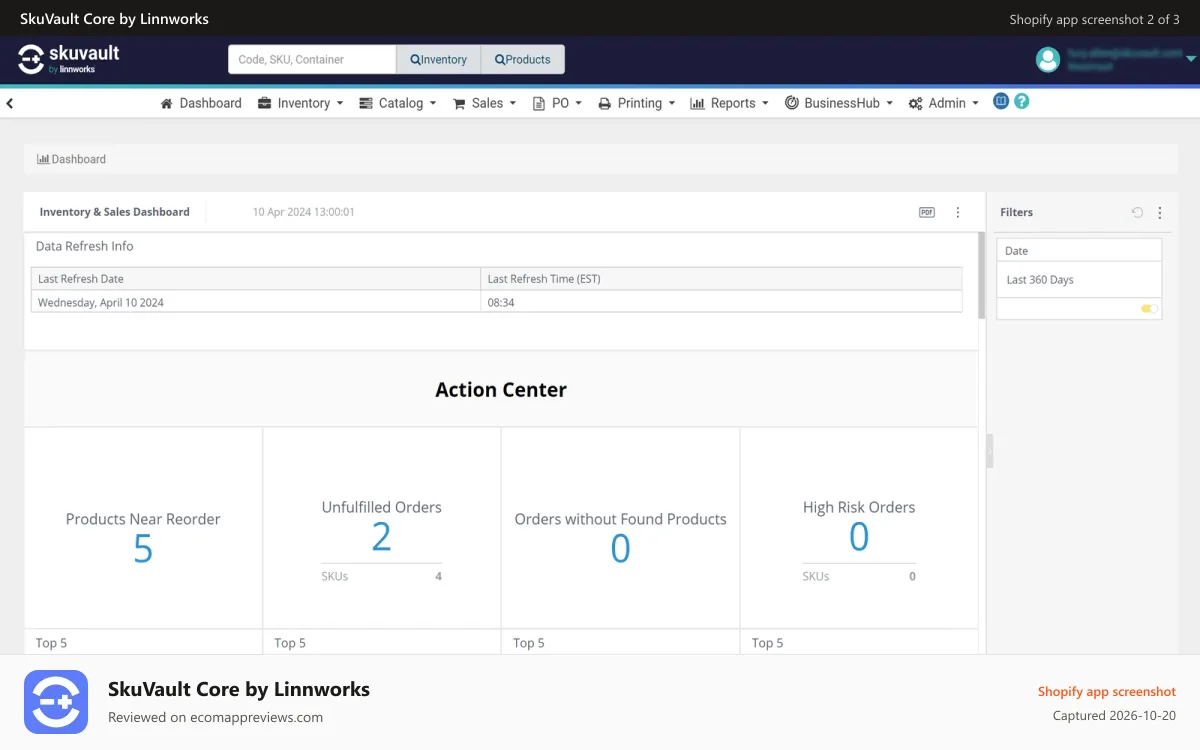Click SKUs count 0 under High Risk Orders
Image resolution: width=1200 pixels, height=750 pixels.
[x=912, y=576]
